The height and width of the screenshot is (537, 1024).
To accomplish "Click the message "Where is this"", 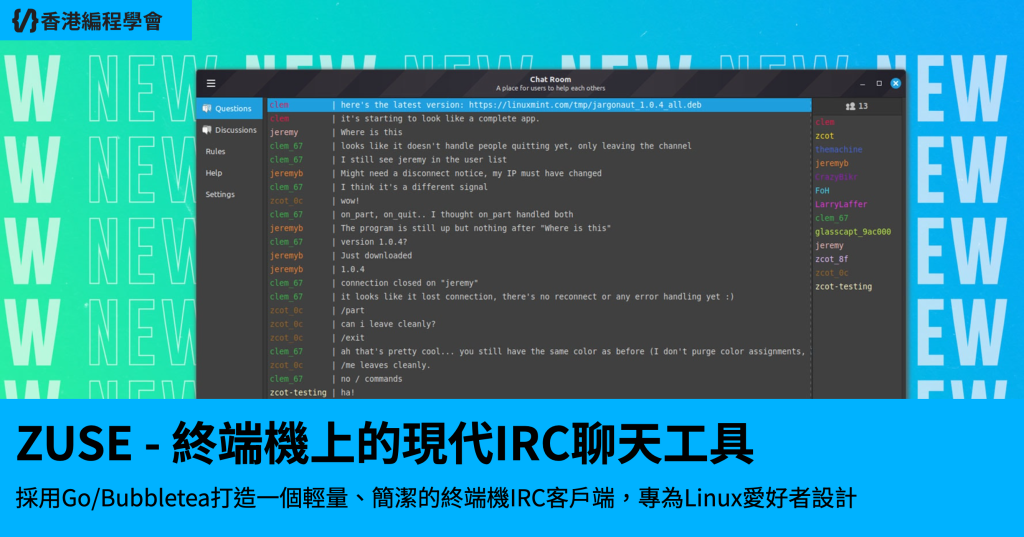I will (x=371, y=132).
